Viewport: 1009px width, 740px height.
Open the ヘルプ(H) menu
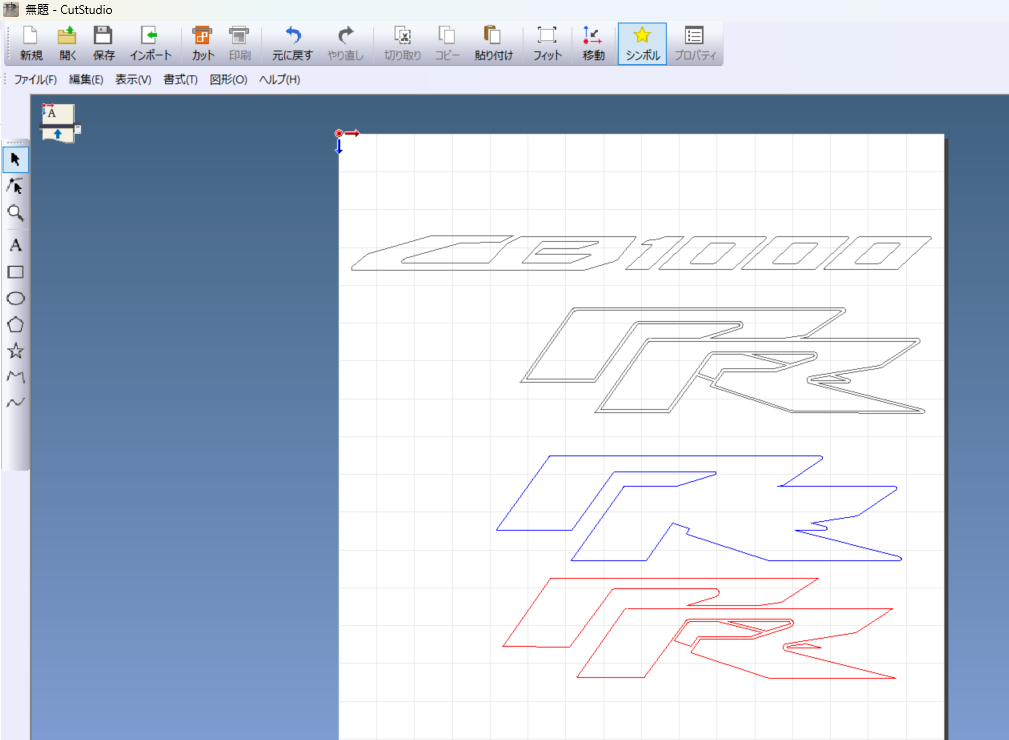click(279, 80)
